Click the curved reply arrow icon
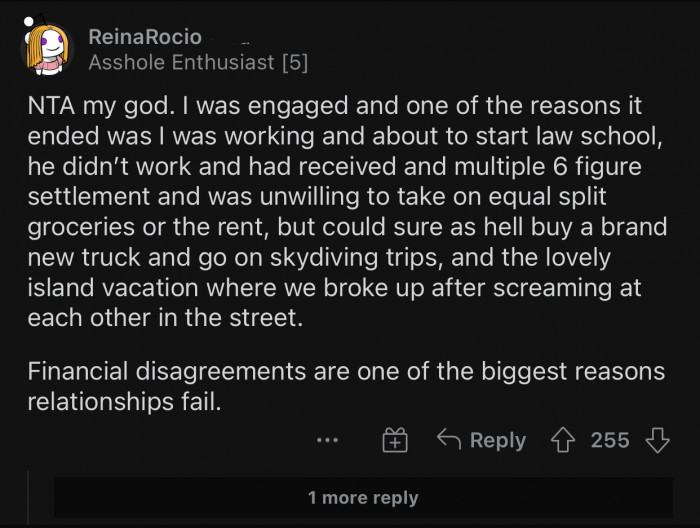The width and height of the screenshot is (700, 528). tap(448, 440)
